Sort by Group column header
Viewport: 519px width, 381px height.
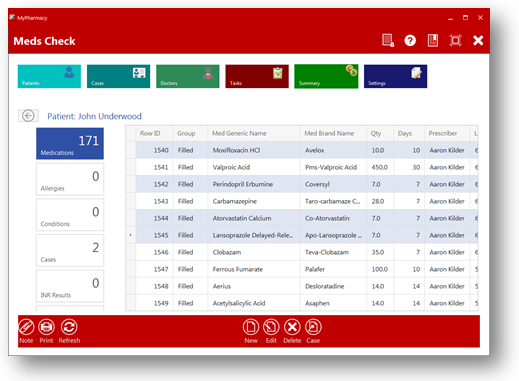click(x=190, y=133)
